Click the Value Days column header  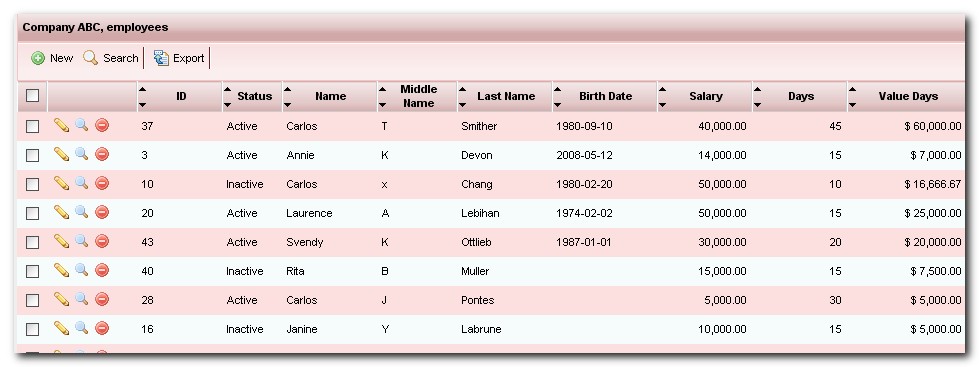pyautogui.click(x=908, y=96)
